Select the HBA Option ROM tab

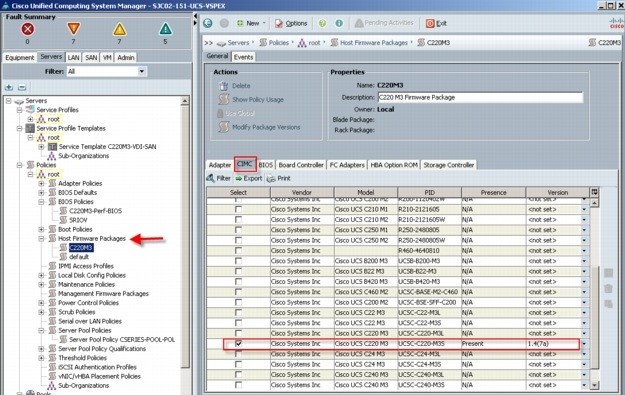394,165
